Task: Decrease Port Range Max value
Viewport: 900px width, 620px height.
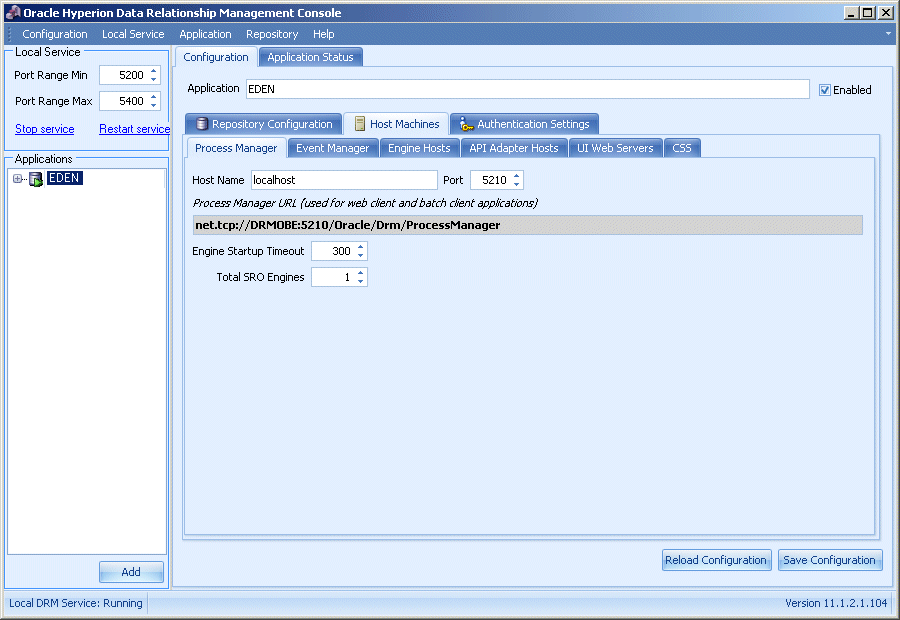Action: coord(154,105)
